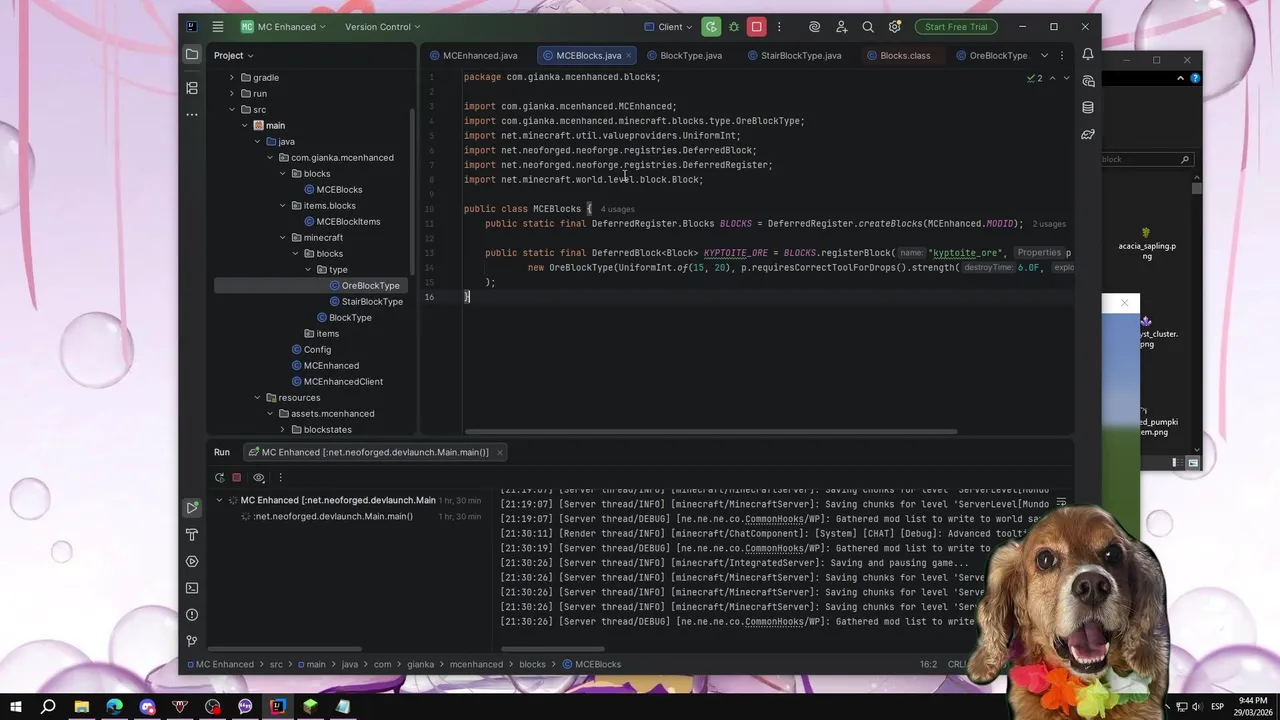Screen dimensions: 1280x720
Task: Toggle the Project tool window folder icon
Action: point(192,55)
